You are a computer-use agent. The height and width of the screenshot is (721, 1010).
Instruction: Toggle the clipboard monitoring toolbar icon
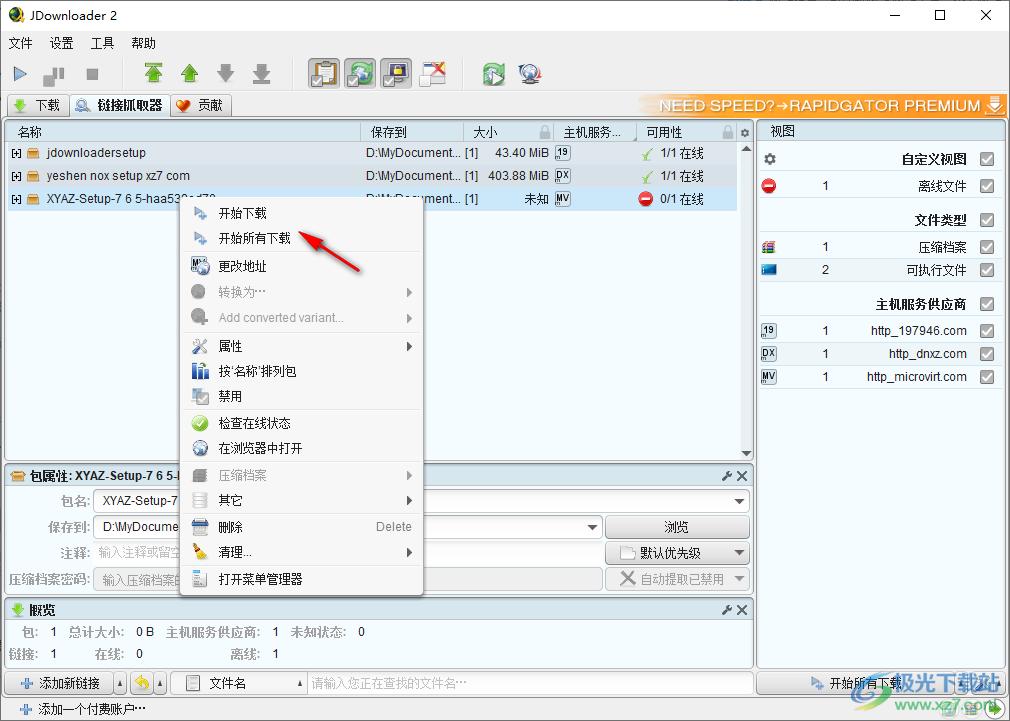324,73
